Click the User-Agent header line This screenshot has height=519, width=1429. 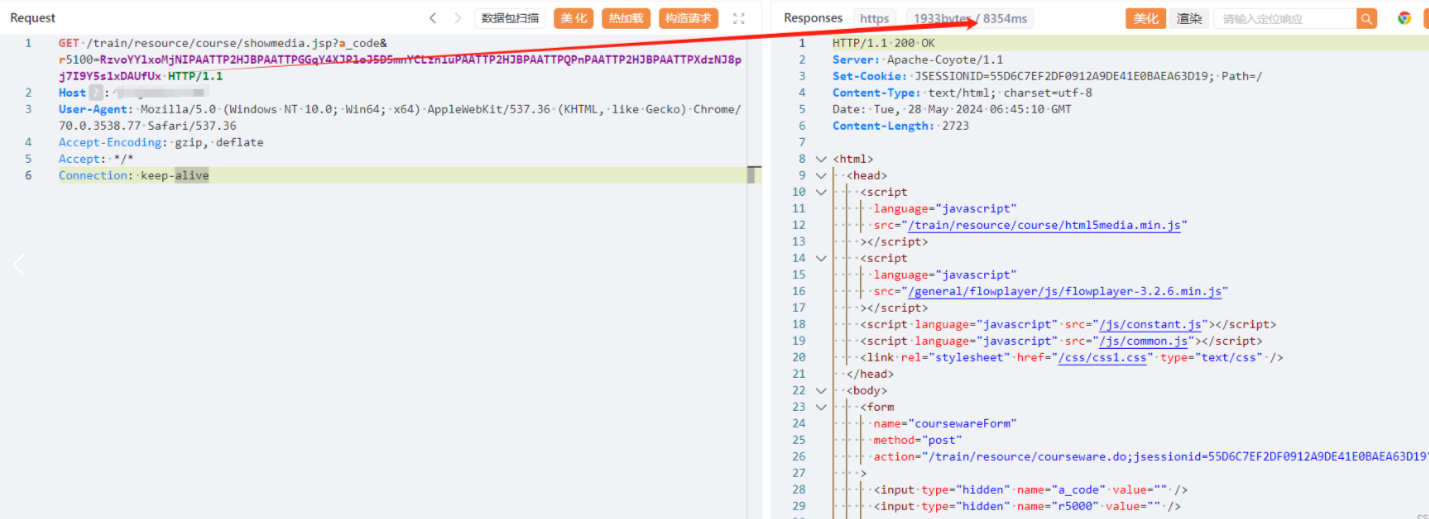point(400,117)
